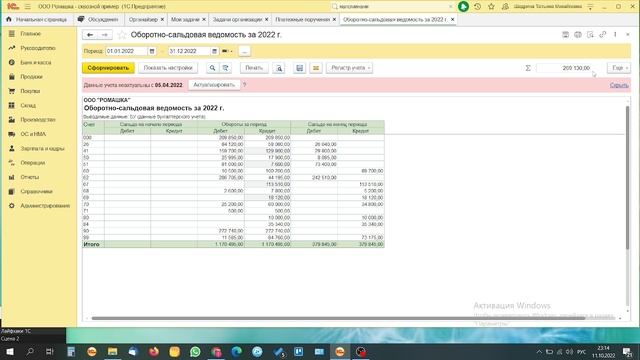Expand the Регистр учета dropdown

(350, 68)
